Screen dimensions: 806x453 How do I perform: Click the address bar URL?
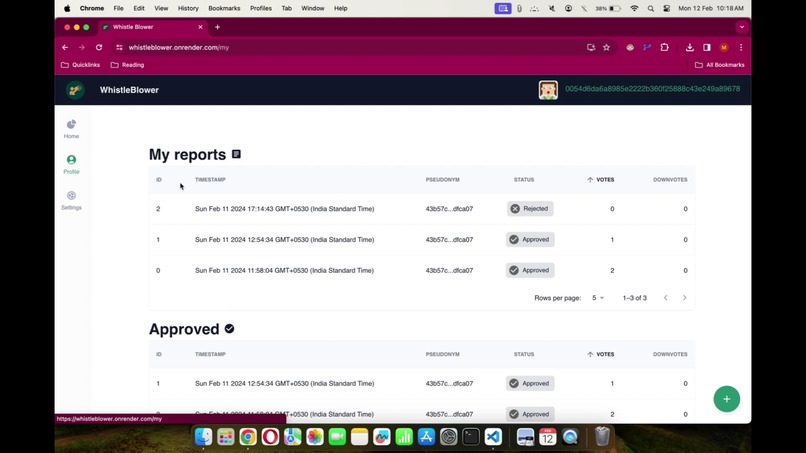point(178,47)
